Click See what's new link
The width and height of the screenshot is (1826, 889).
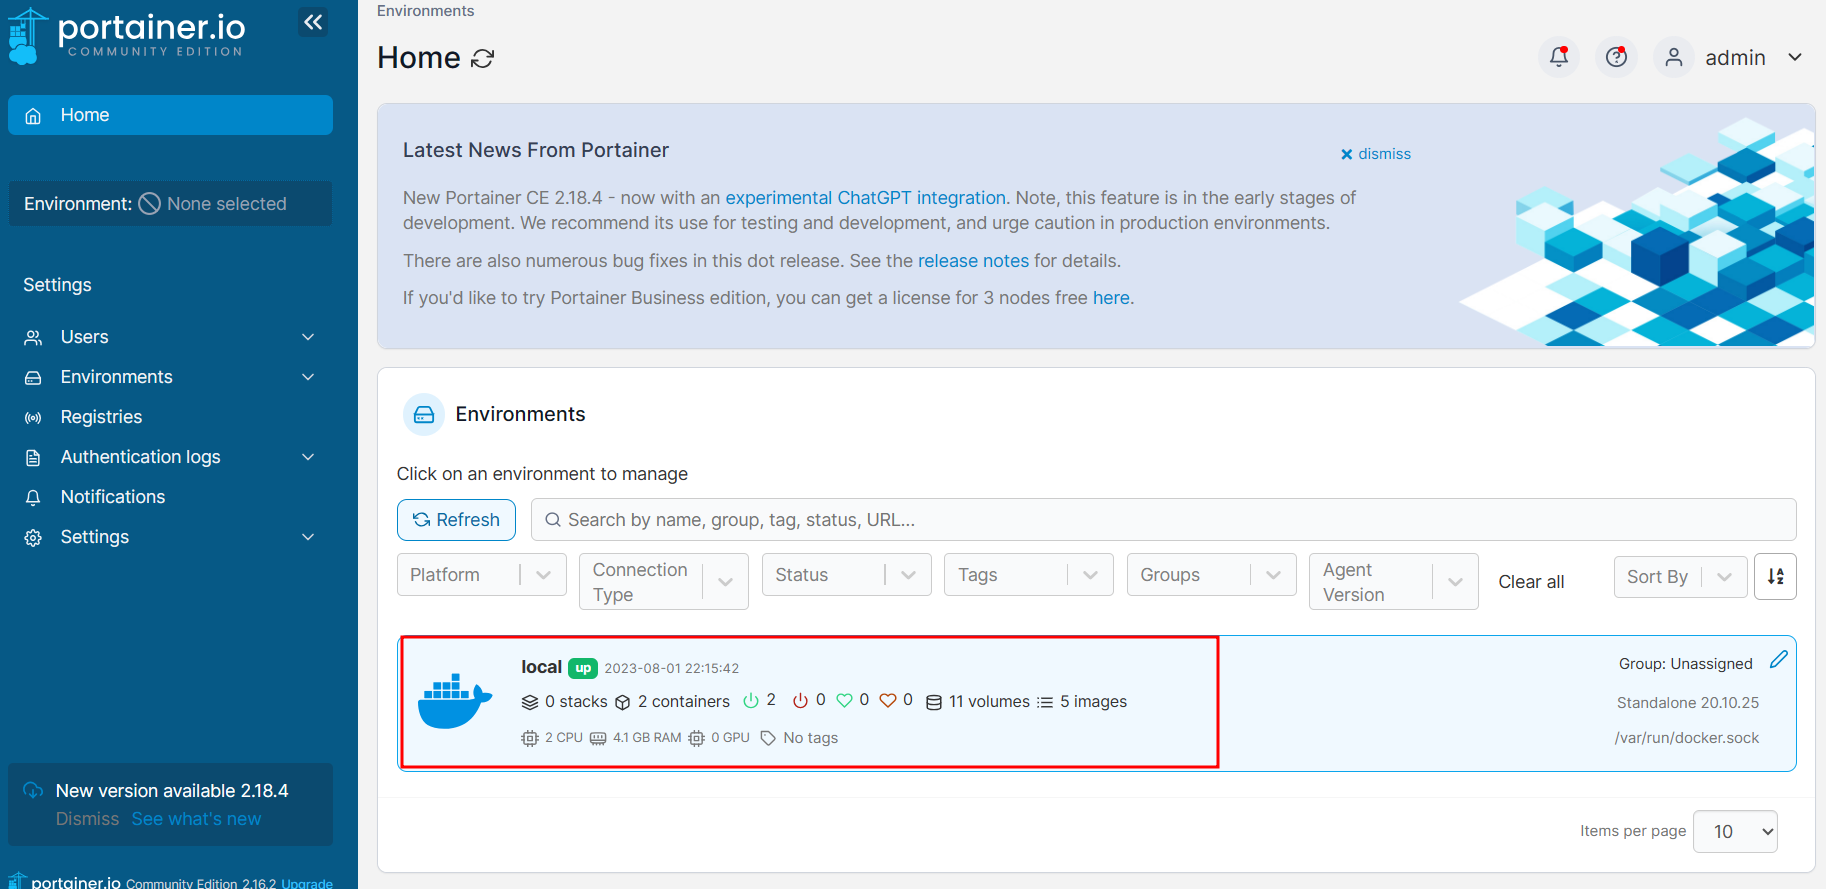click(196, 819)
